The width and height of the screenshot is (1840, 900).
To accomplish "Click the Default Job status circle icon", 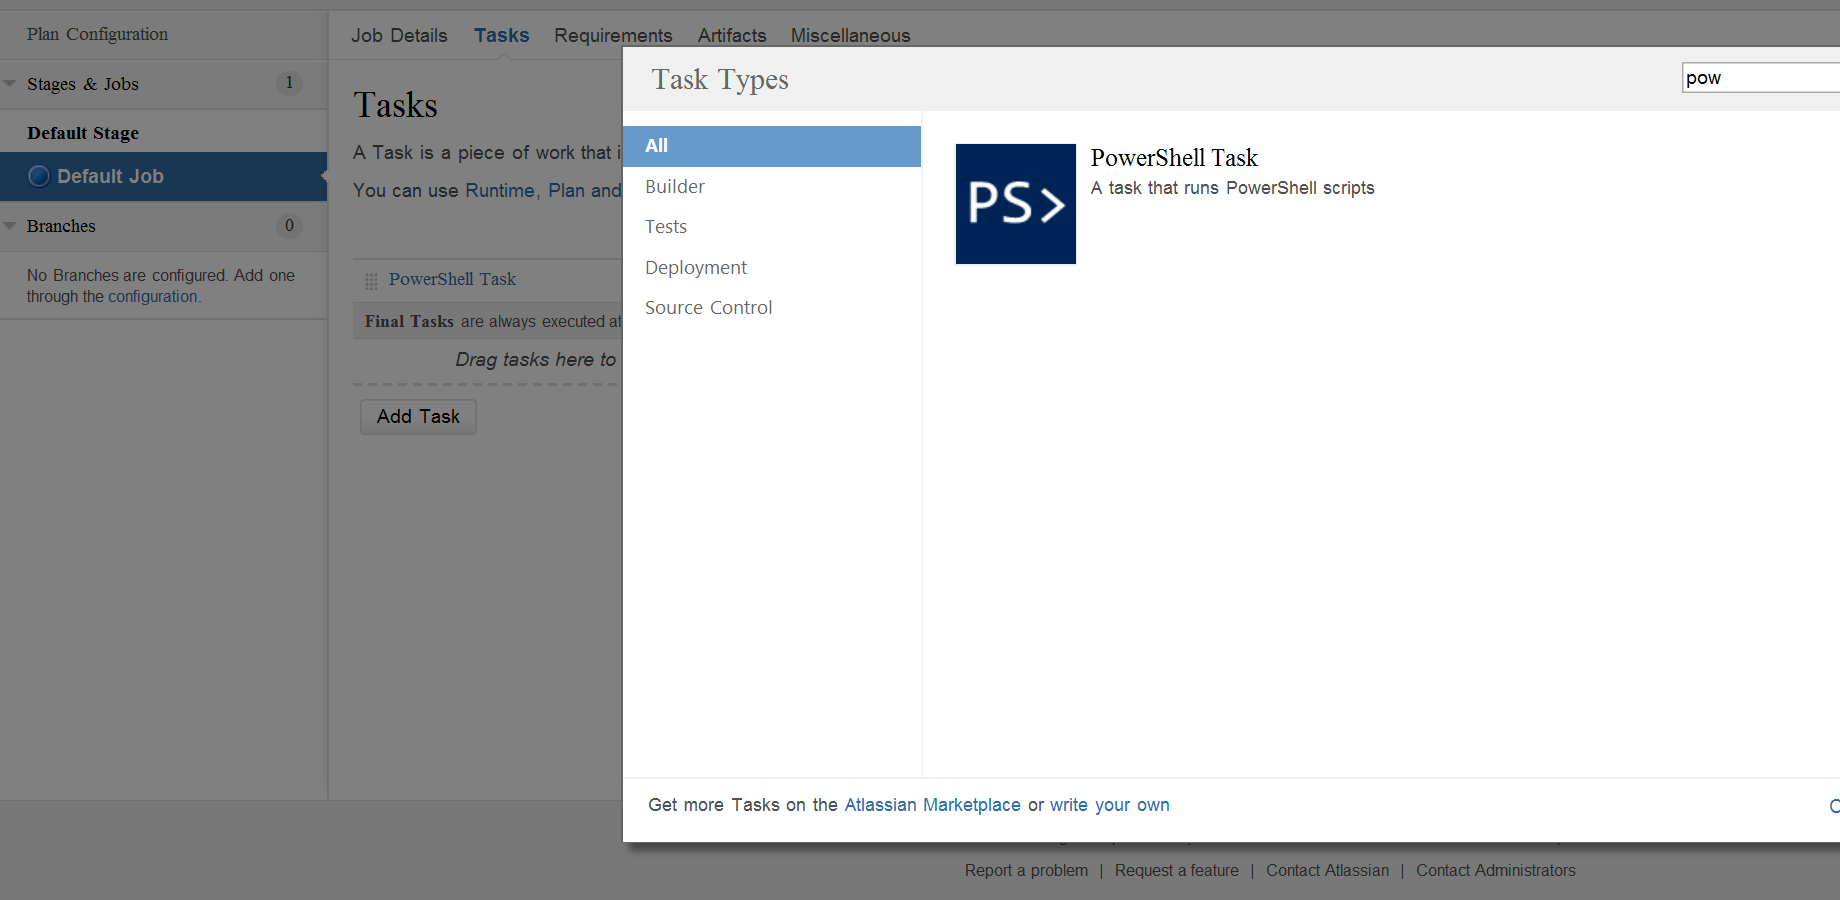I will click(39, 176).
